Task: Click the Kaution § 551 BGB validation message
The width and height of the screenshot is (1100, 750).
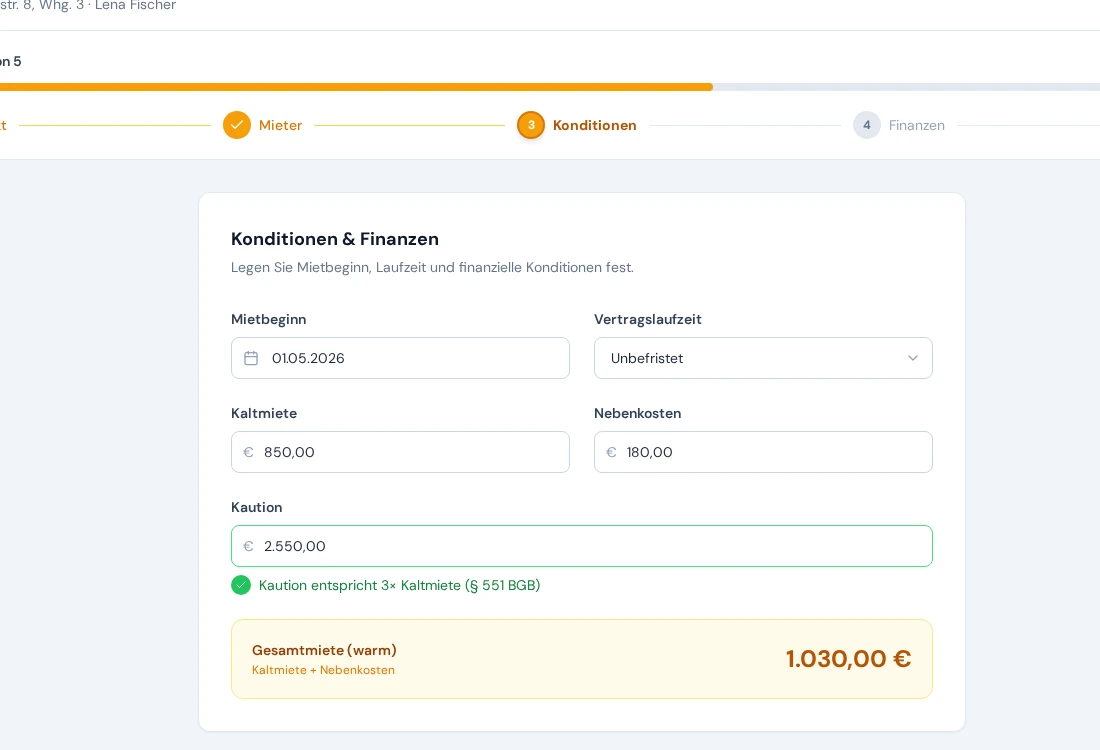Action: pos(399,585)
